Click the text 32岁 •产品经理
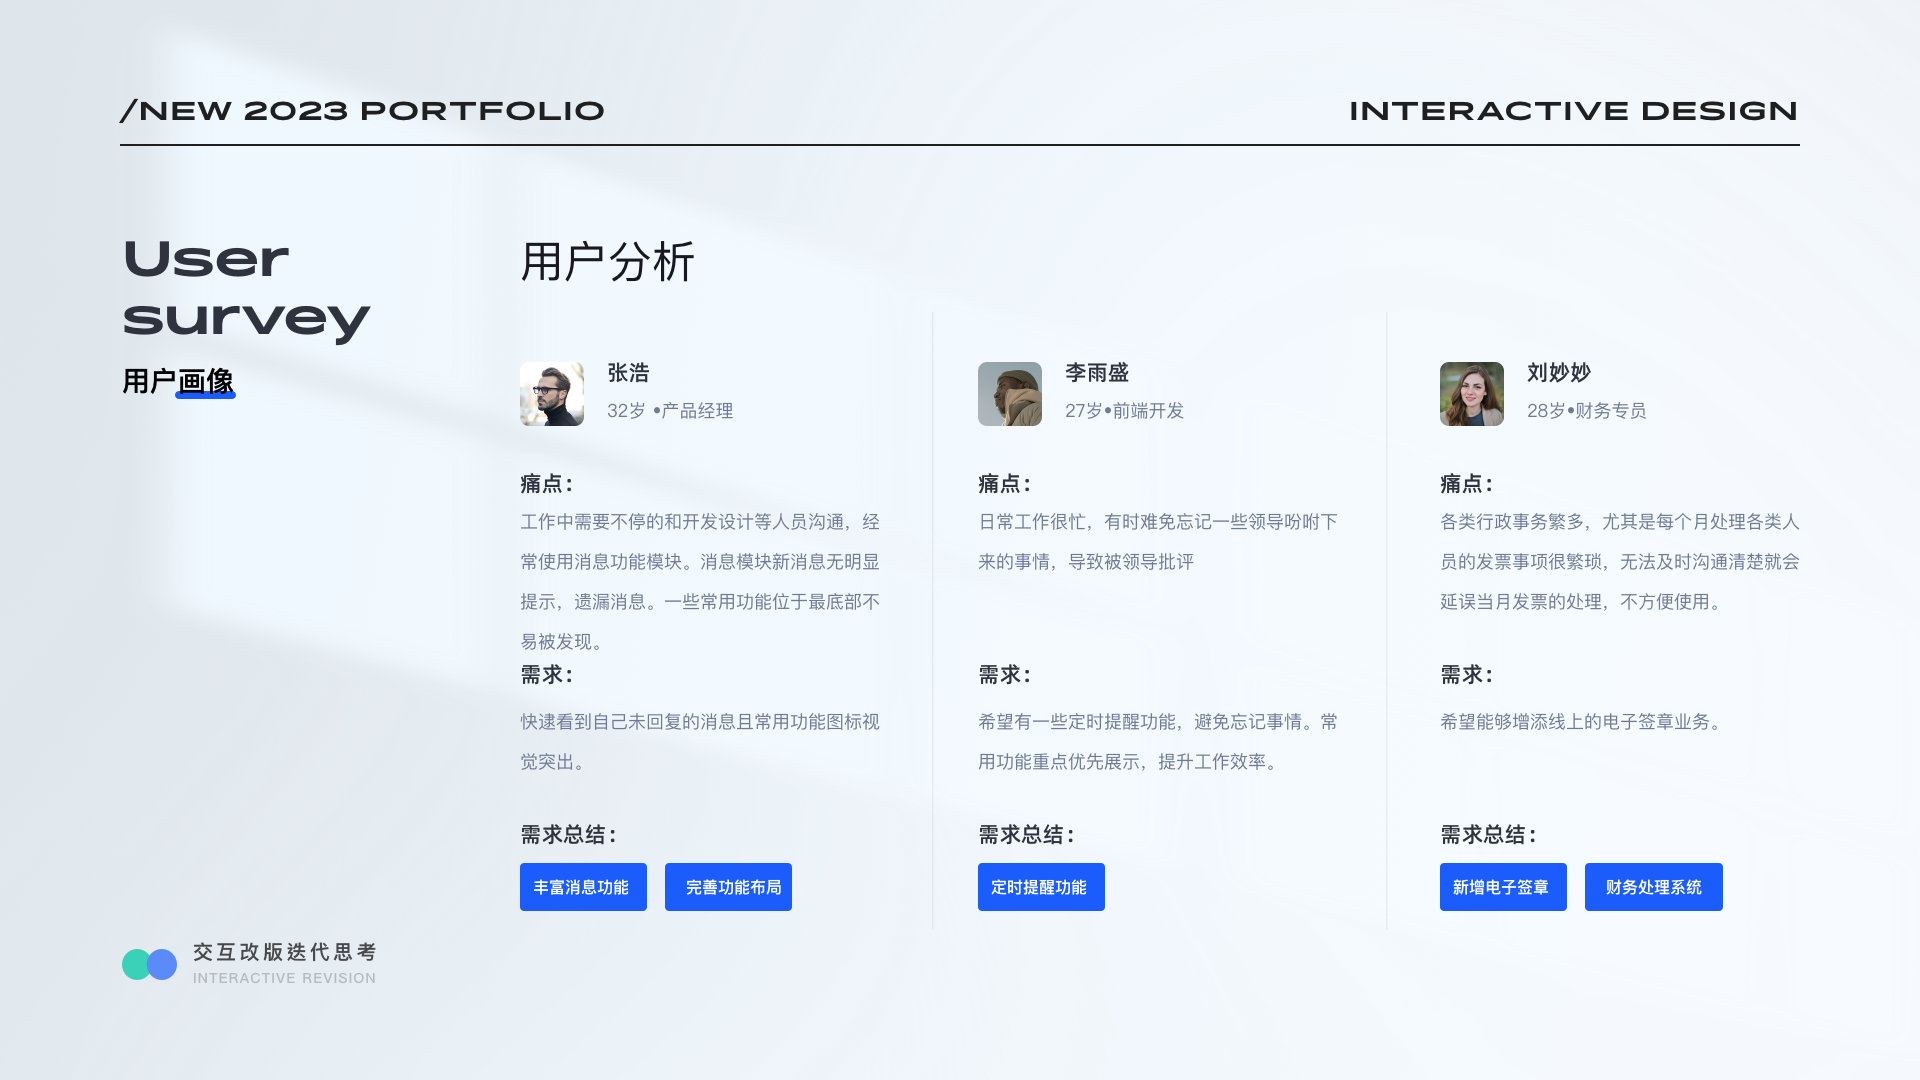1920x1080 pixels. pyautogui.click(x=670, y=411)
